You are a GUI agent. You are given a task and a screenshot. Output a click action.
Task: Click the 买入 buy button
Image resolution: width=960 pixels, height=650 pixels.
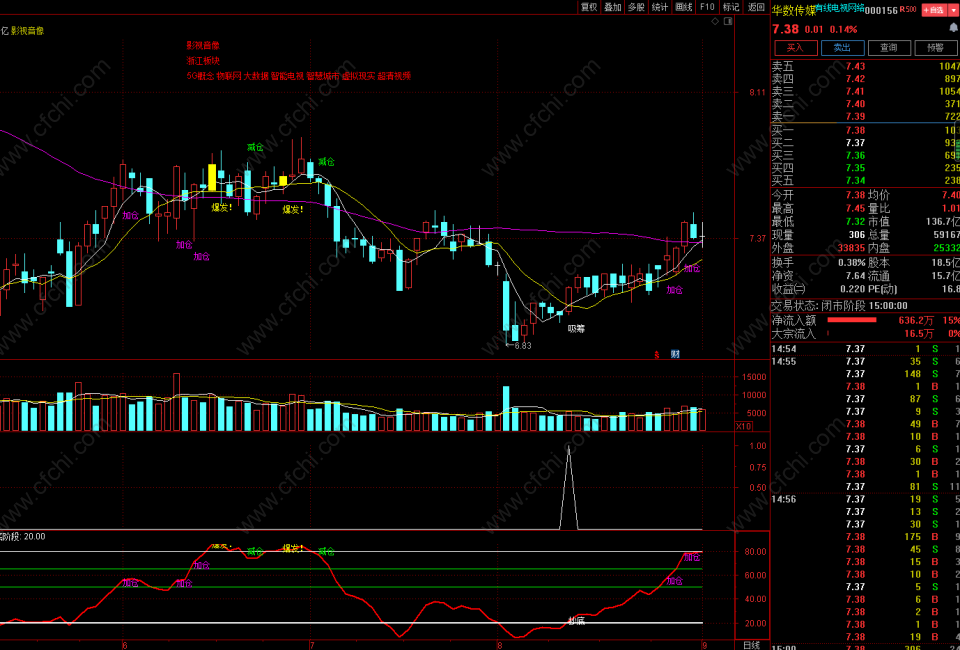795,48
